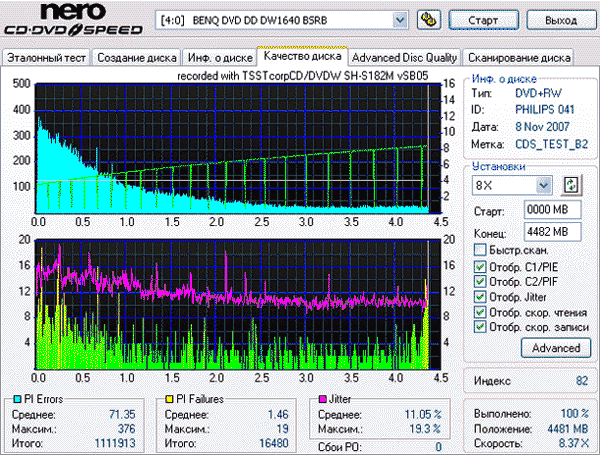Open the Advanced Disc Quality tab
The width and height of the screenshot is (600, 455).
[404, 58]
